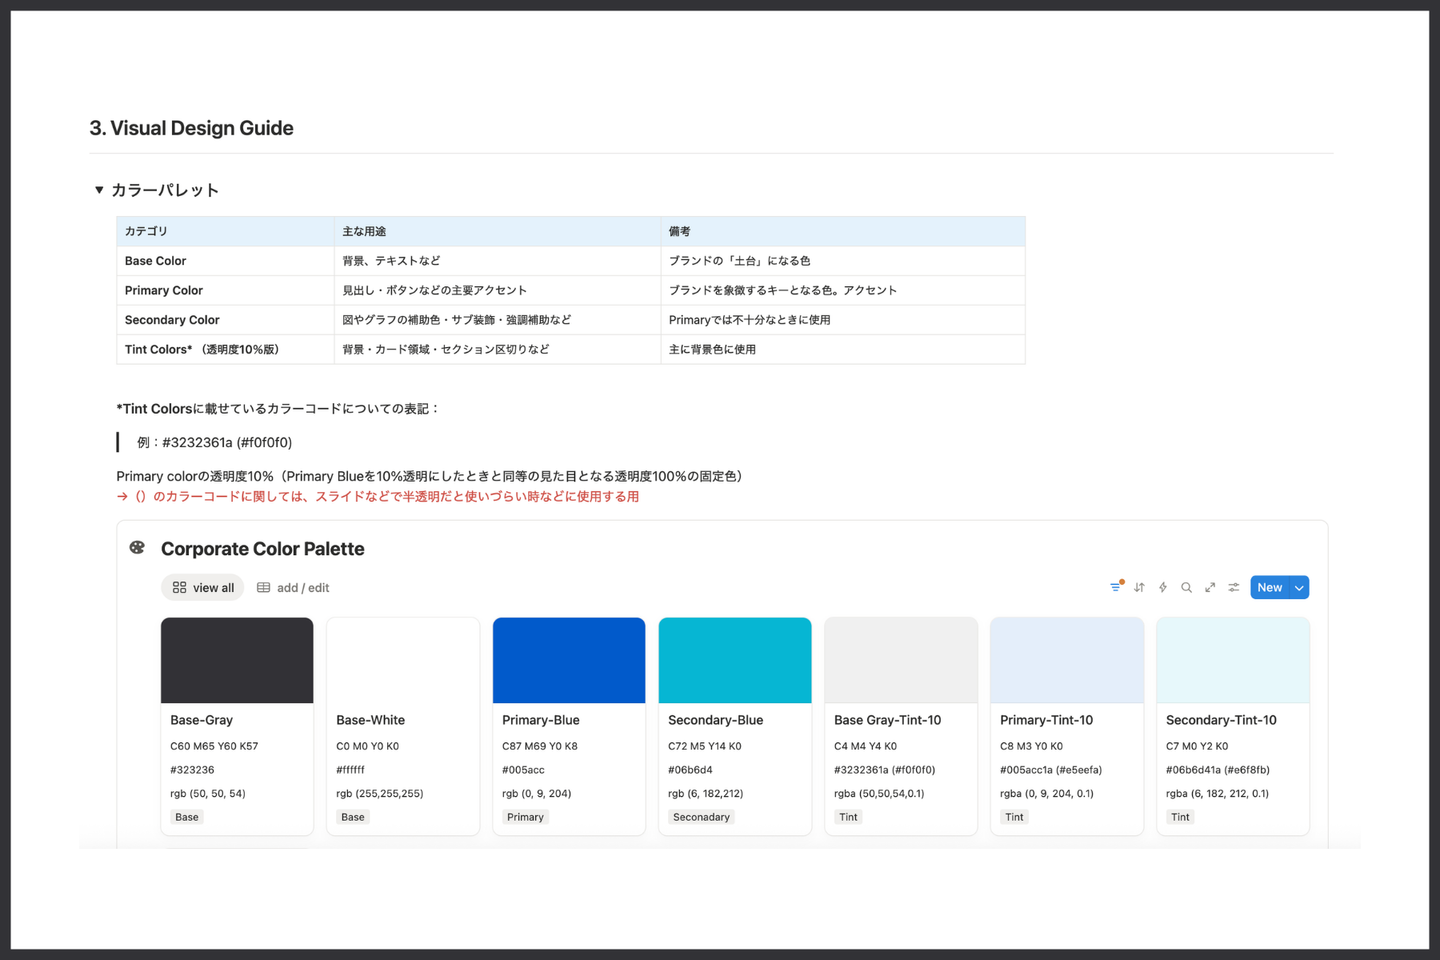Image resolution: width=1440 pixels, height=960 pixels.
Task: Switch to the "add / edit" table tab
Action: tap(293, 587)
